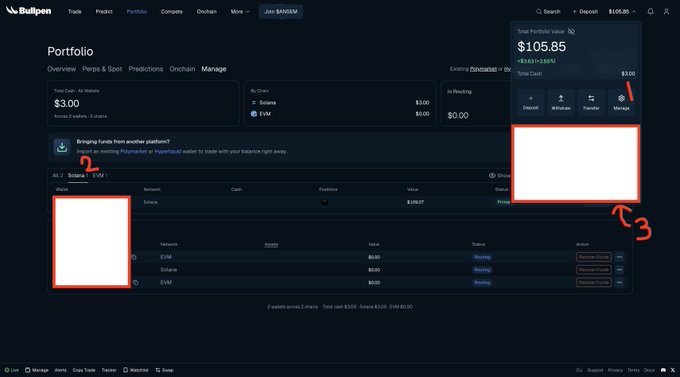
Task: Open the Support footer link
Action: 595,370
